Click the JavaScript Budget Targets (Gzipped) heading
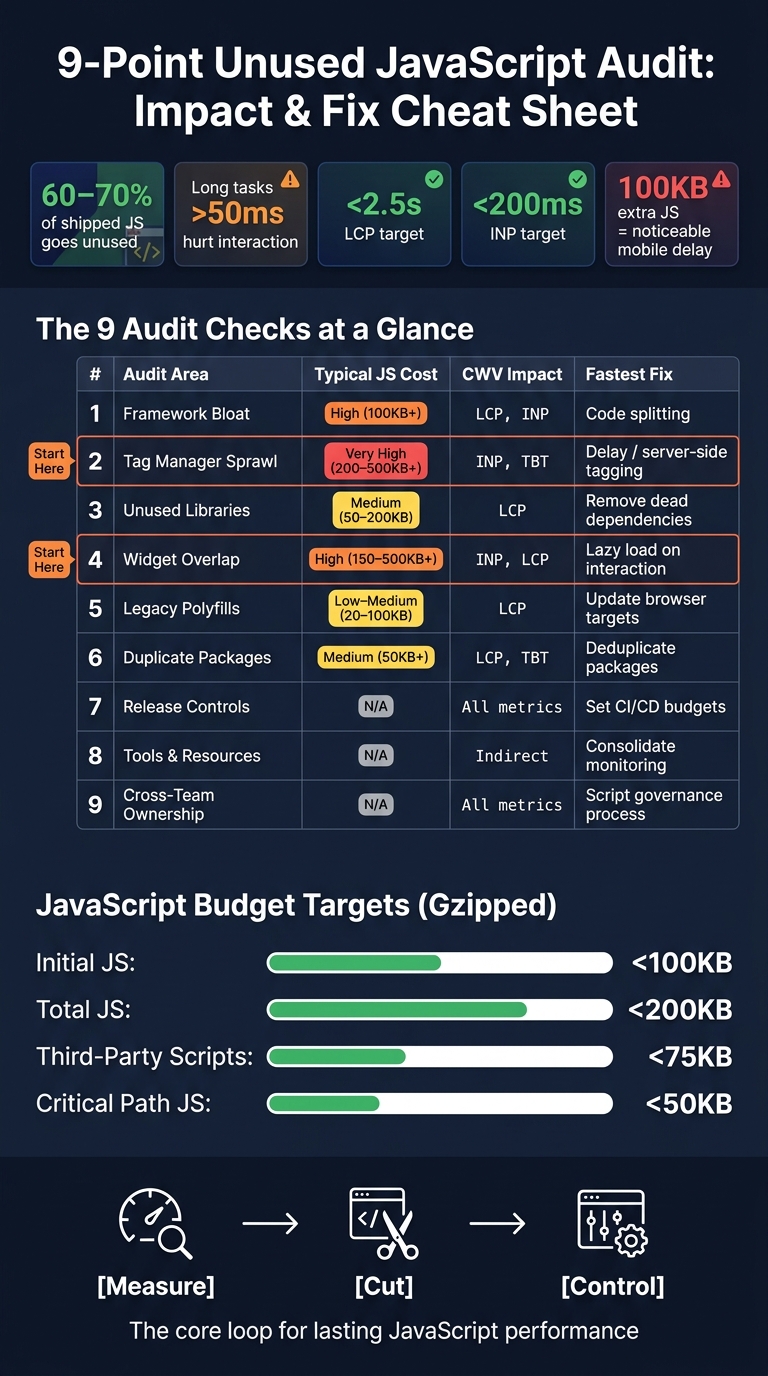768x1376 pixels. (x=296, y=906)
